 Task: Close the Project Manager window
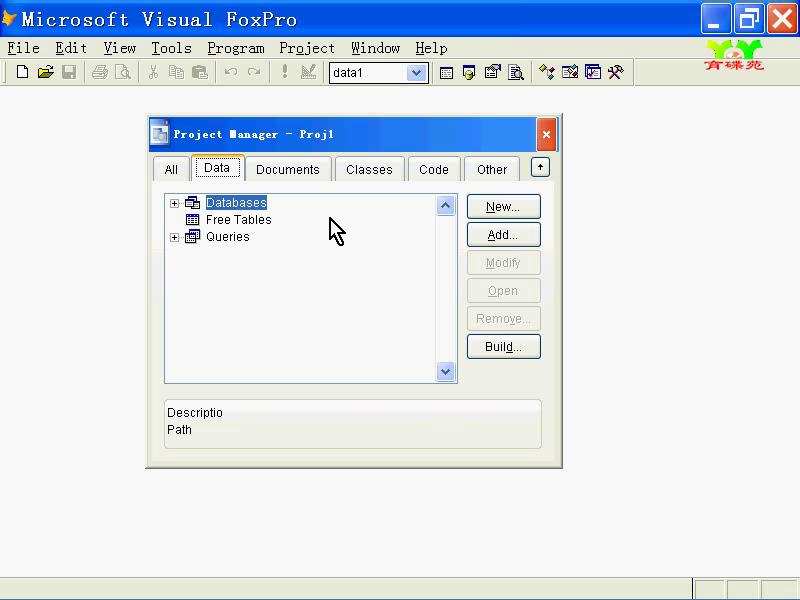click(546, 135)
